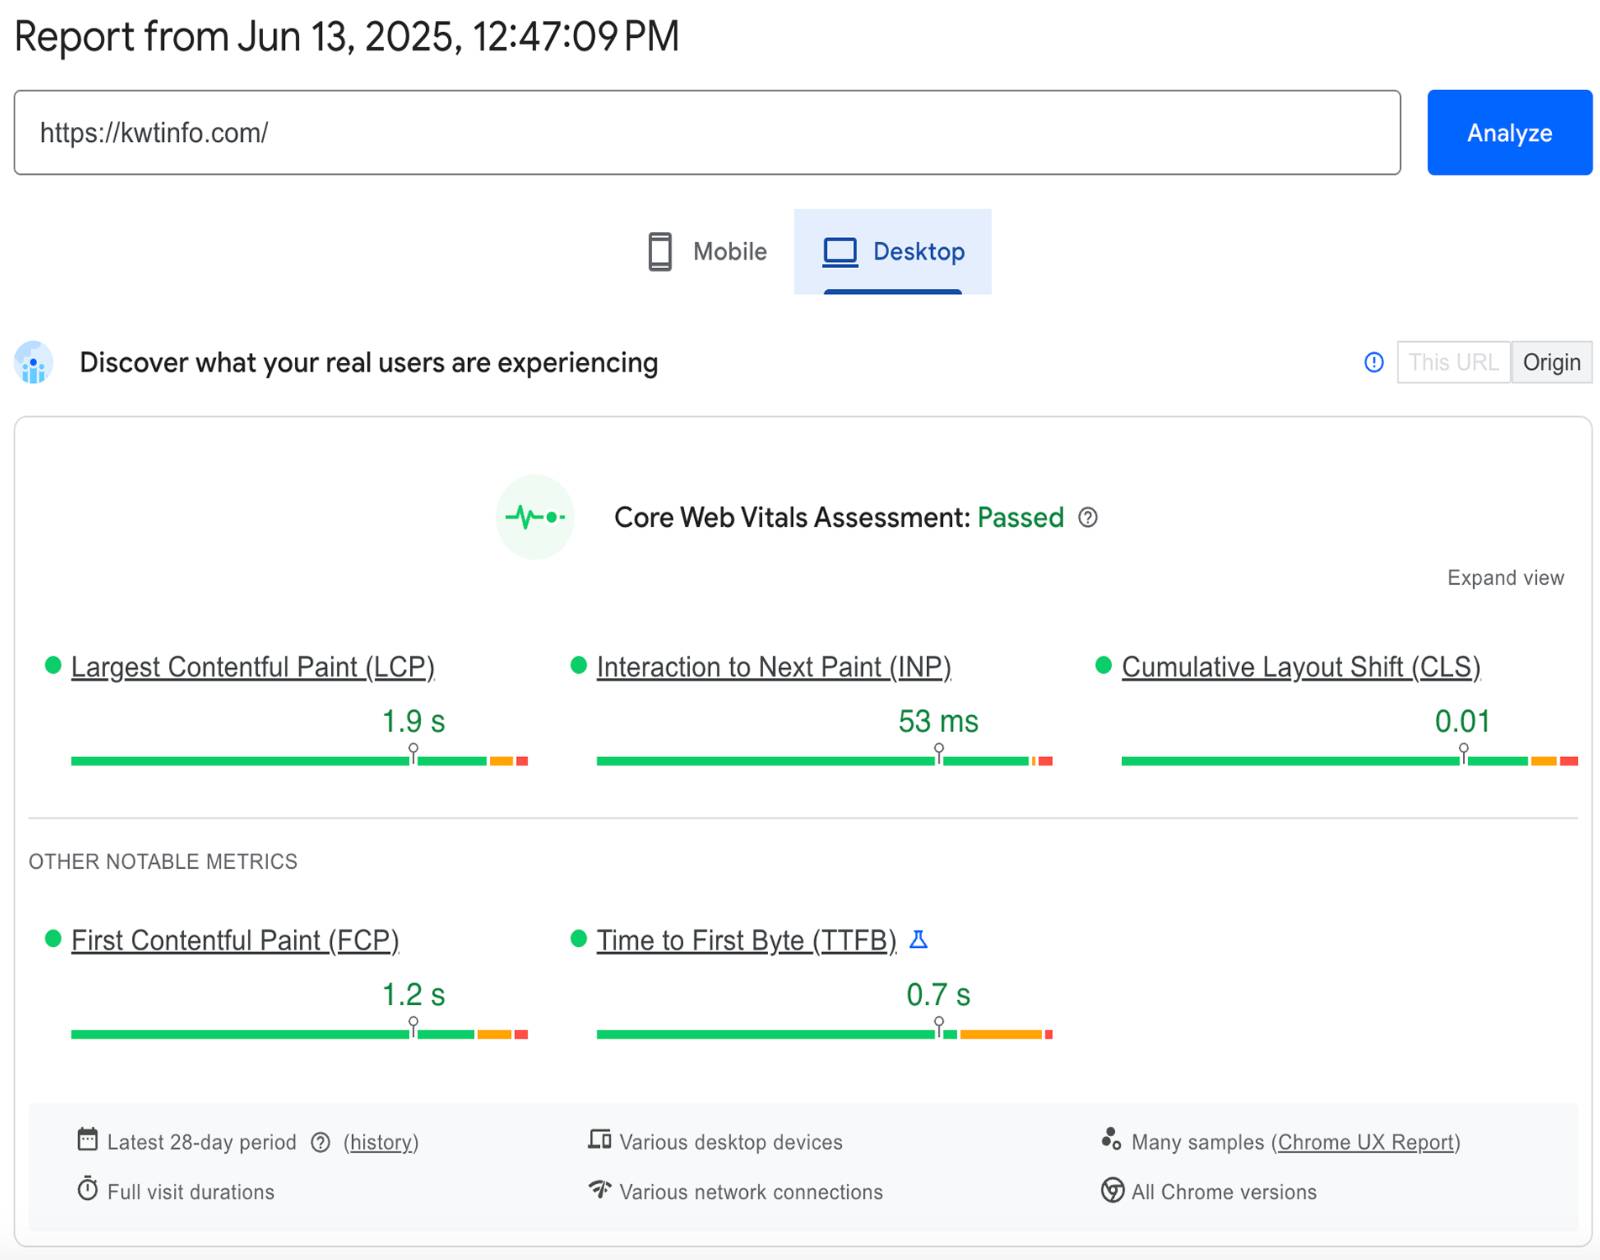The width and height of the screenshot is (1600, 1260).
Task: Open Interaction to Next Paint (INP) link
Action: [x=774, y=667]
